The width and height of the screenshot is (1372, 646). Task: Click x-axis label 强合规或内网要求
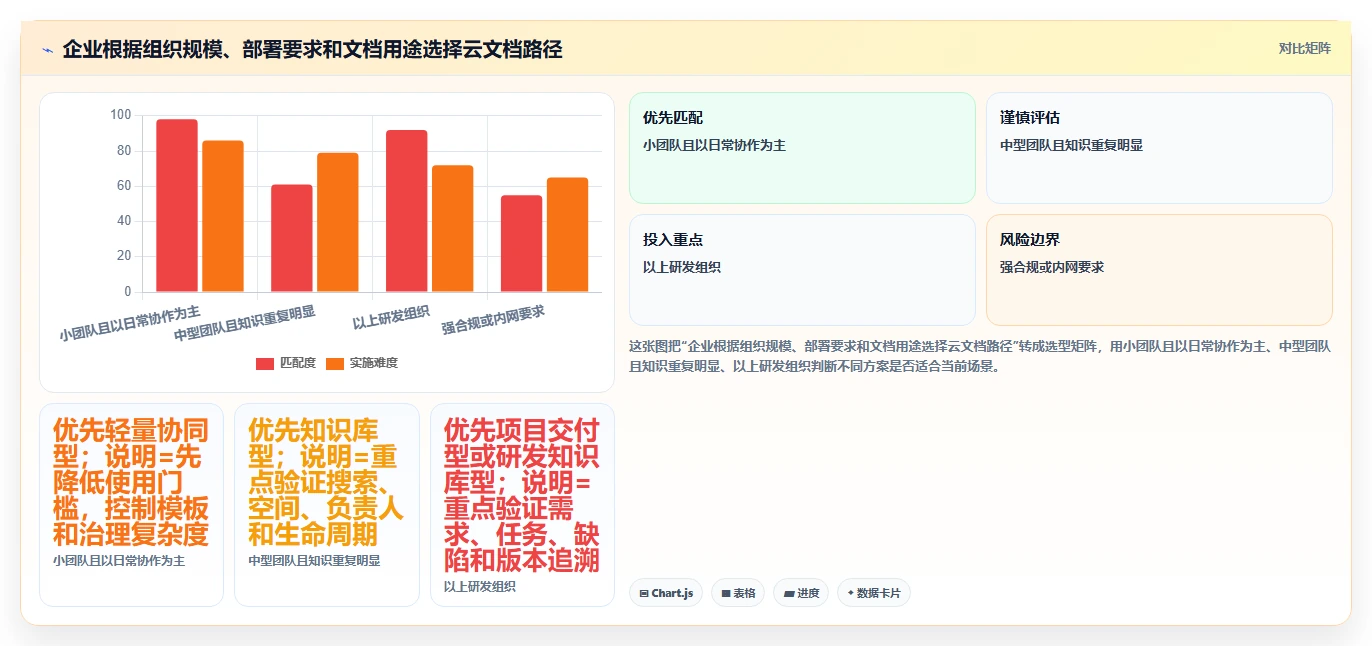[493, 320]
